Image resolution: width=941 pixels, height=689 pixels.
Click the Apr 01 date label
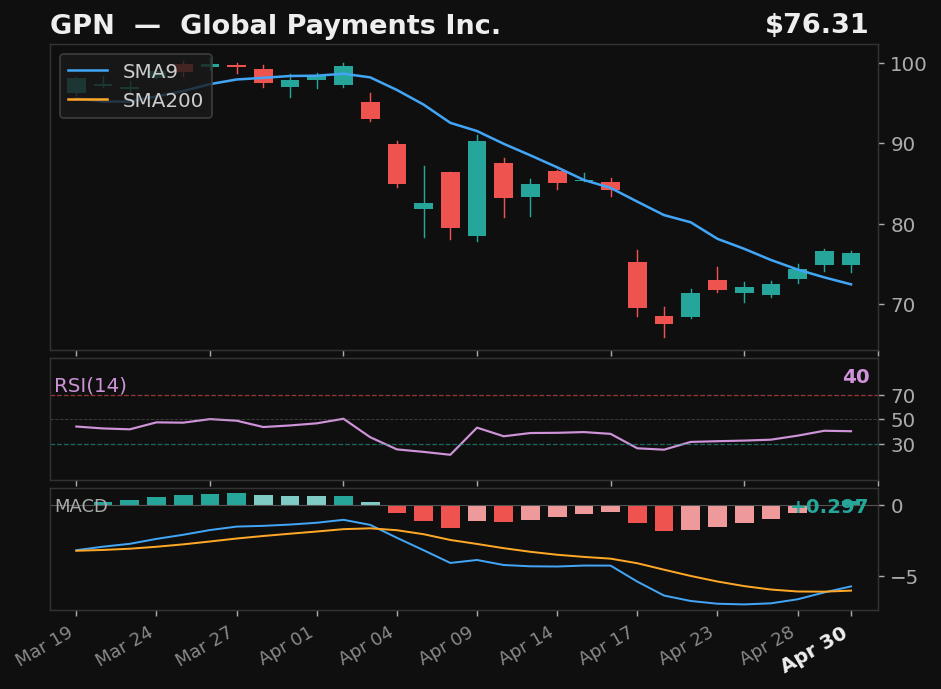(286, 646)
